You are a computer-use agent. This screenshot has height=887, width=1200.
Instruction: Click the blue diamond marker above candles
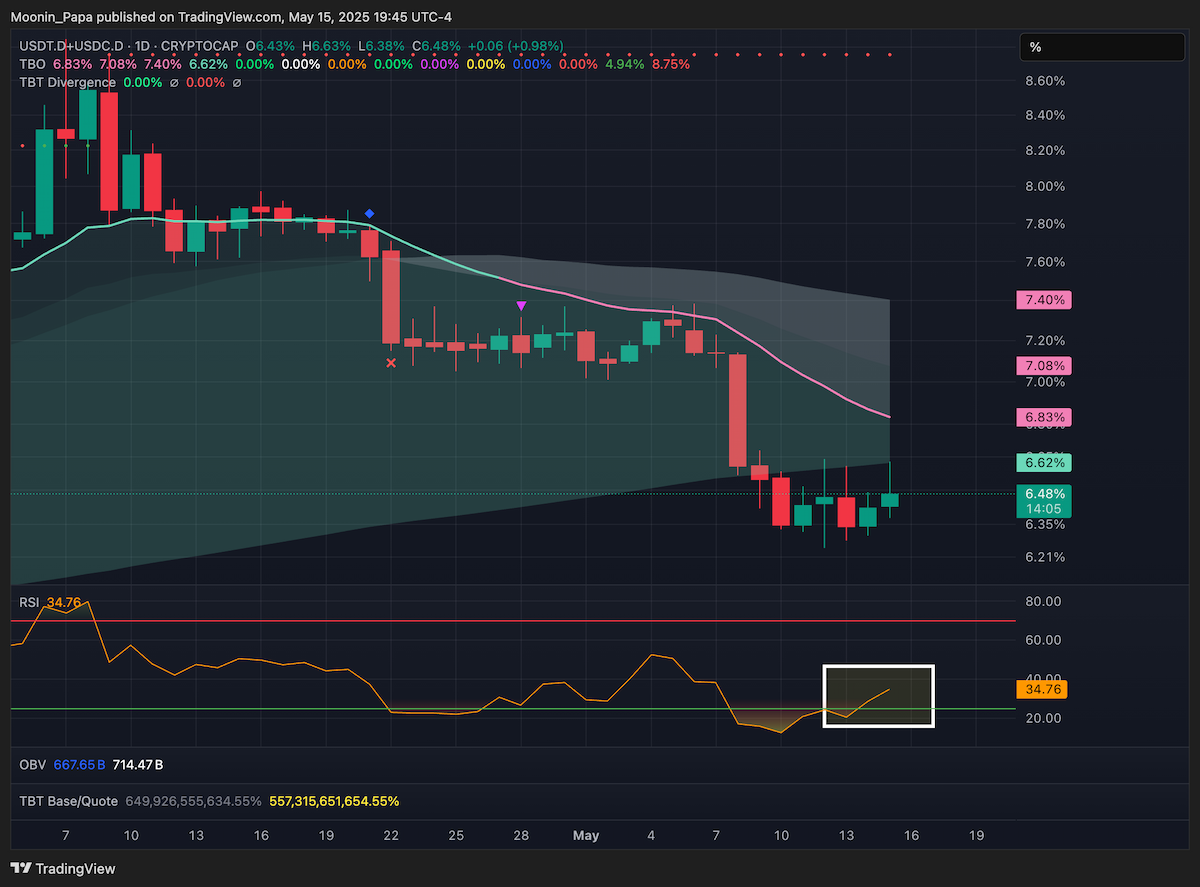(369, 214)
